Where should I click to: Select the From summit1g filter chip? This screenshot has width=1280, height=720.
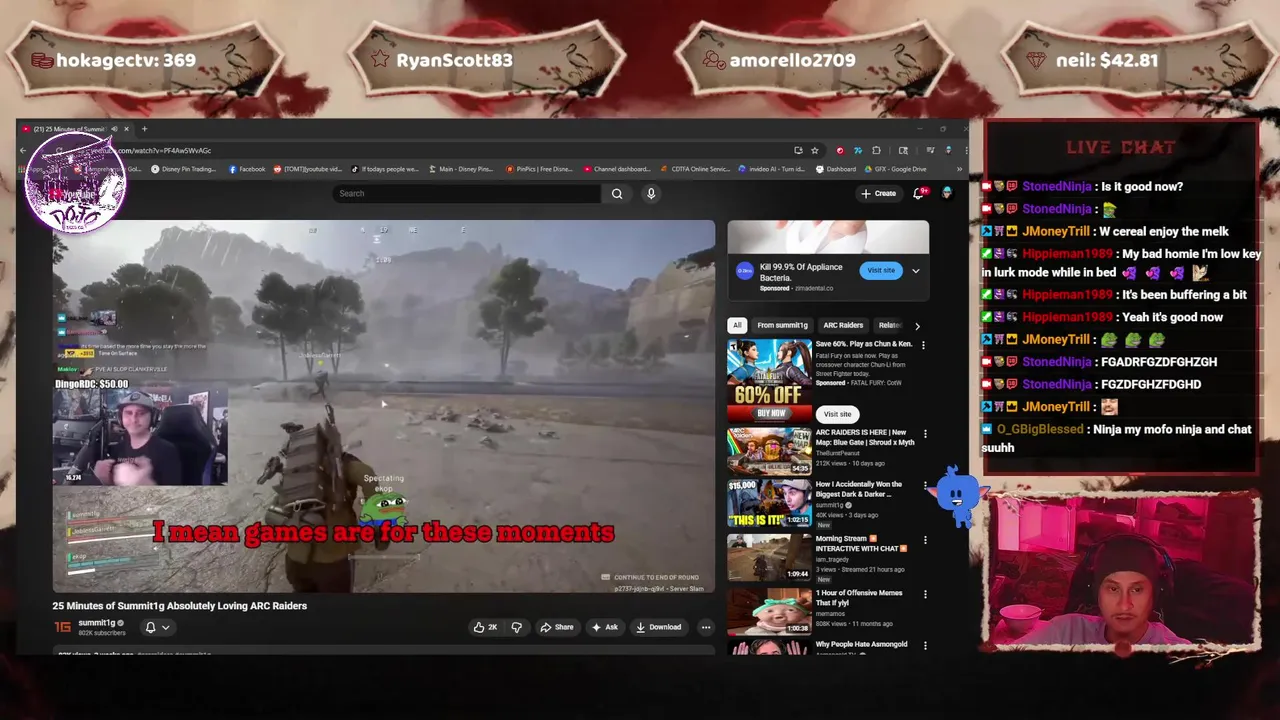click(x=782, y=325)
